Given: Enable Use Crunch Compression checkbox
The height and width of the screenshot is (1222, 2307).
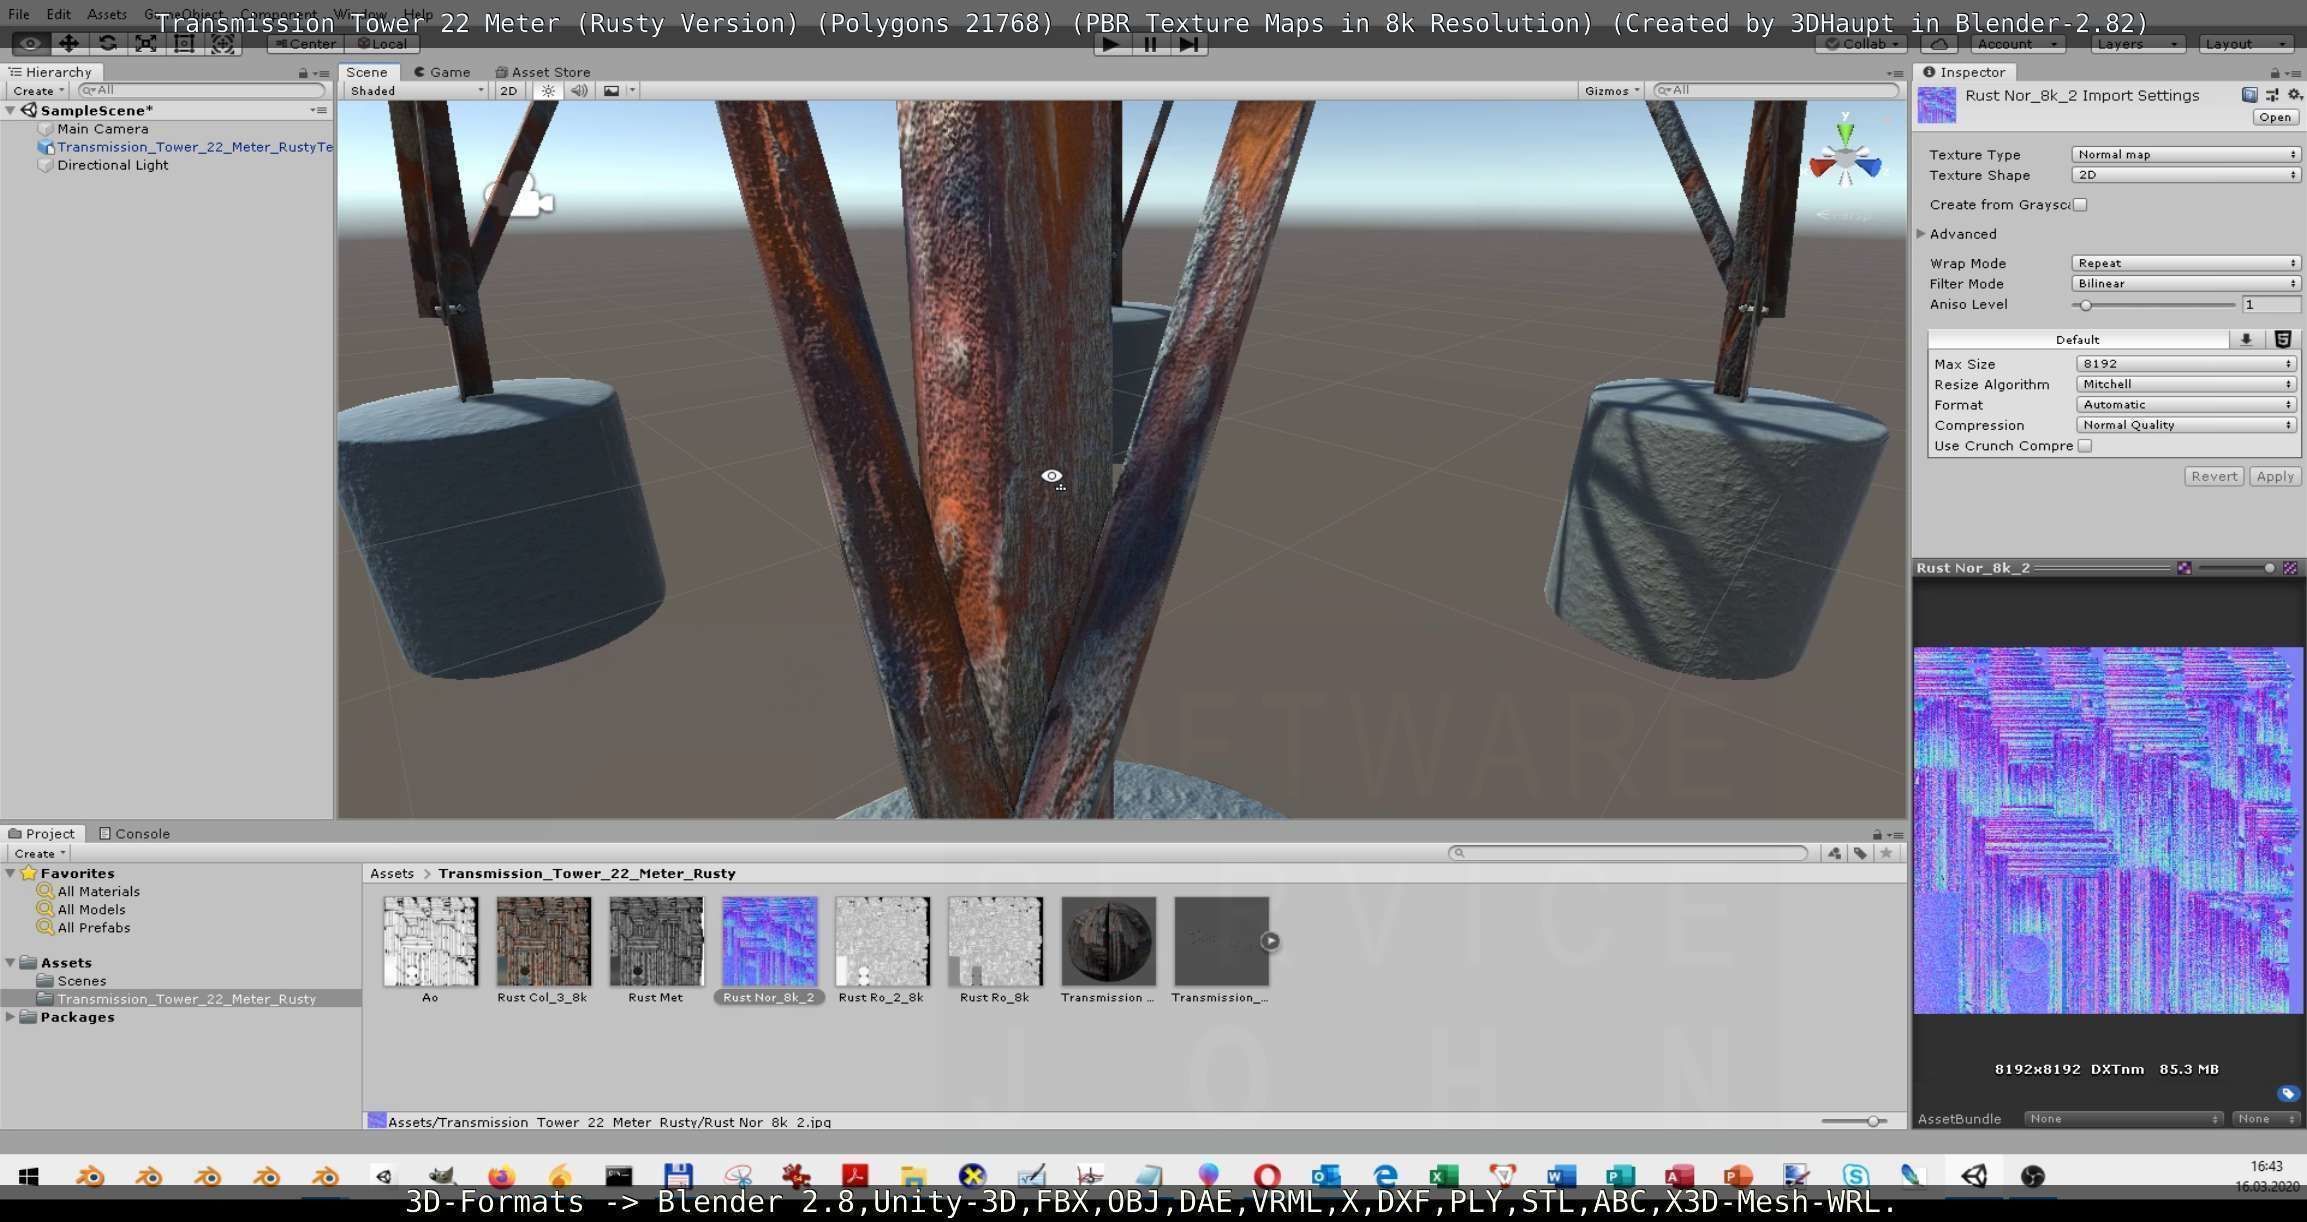Looking at the screenshot, I should coord(2085,446).
